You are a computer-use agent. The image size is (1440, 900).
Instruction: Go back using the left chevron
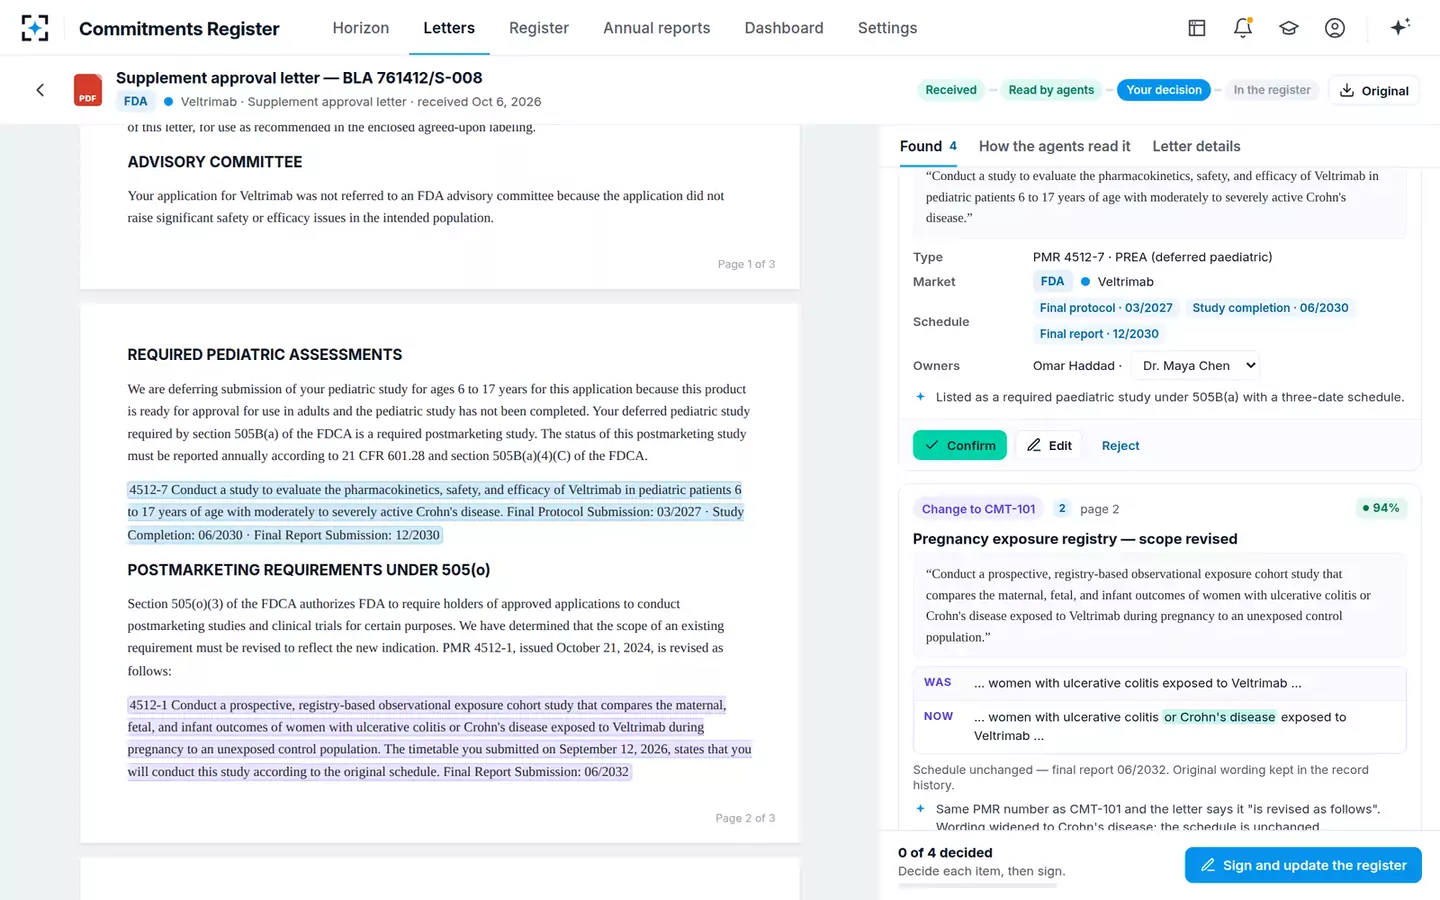pos(40,90)
